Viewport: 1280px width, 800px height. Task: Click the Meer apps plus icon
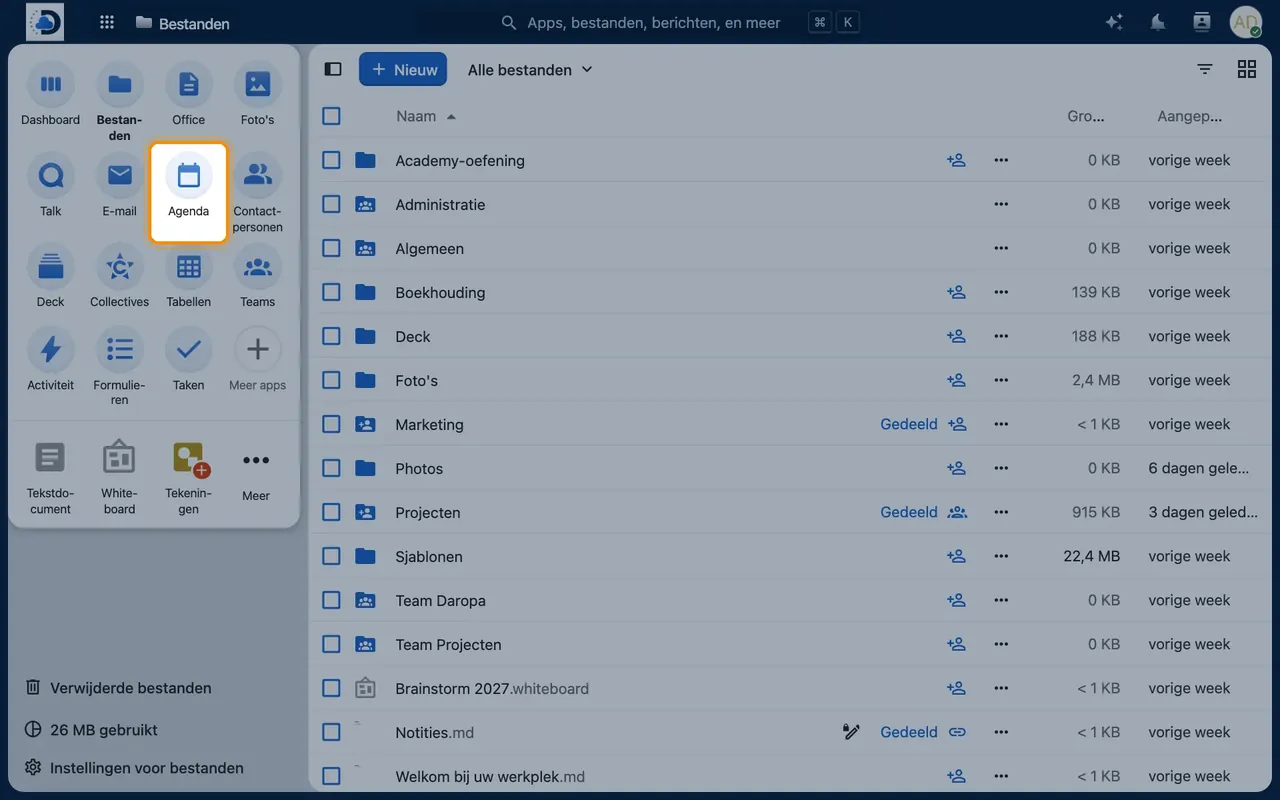[x=257, y=349]
